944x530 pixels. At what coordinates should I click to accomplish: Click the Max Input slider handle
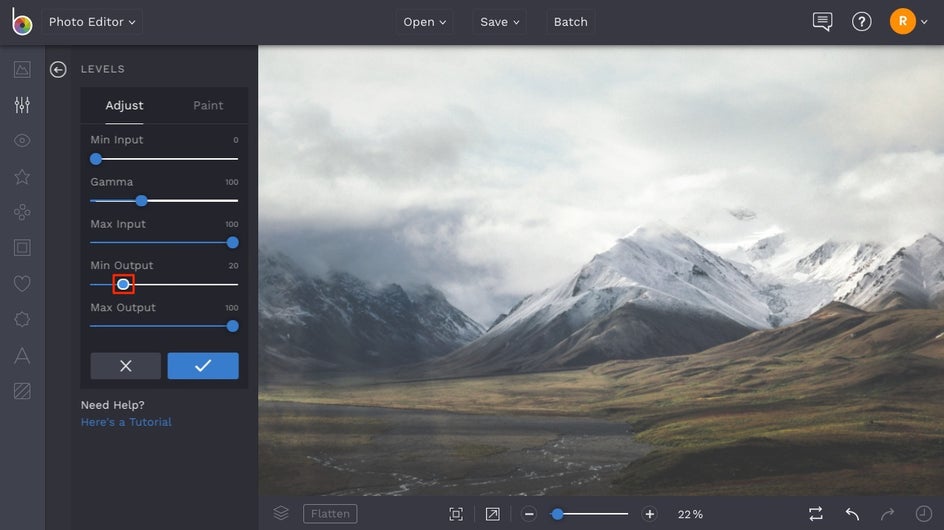[232, 243]
